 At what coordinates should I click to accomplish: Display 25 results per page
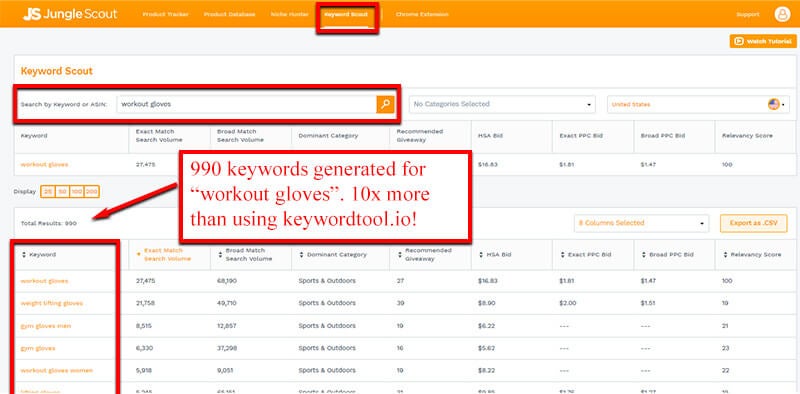(48, 192)
